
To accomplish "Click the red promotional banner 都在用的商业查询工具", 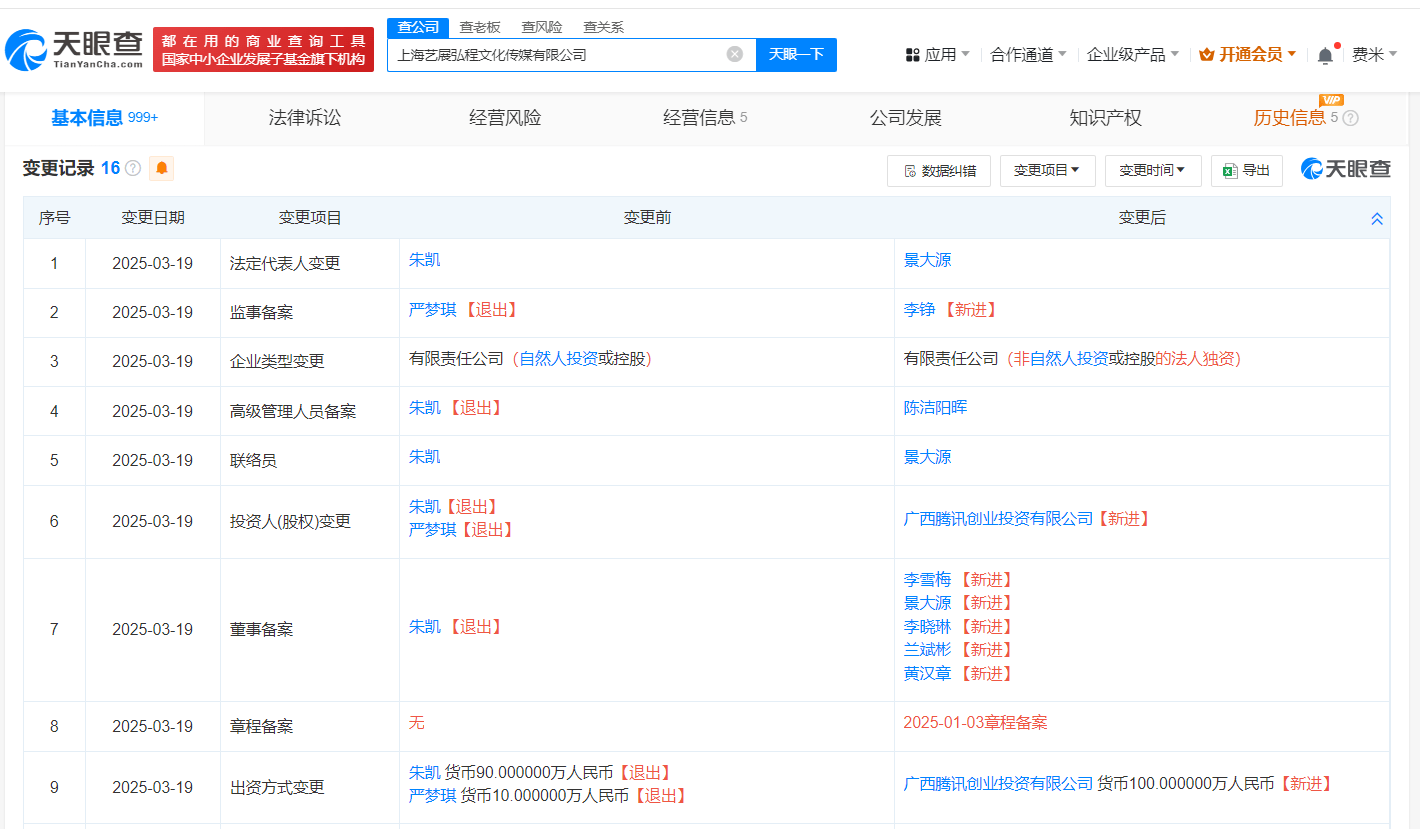I will 263,49.
